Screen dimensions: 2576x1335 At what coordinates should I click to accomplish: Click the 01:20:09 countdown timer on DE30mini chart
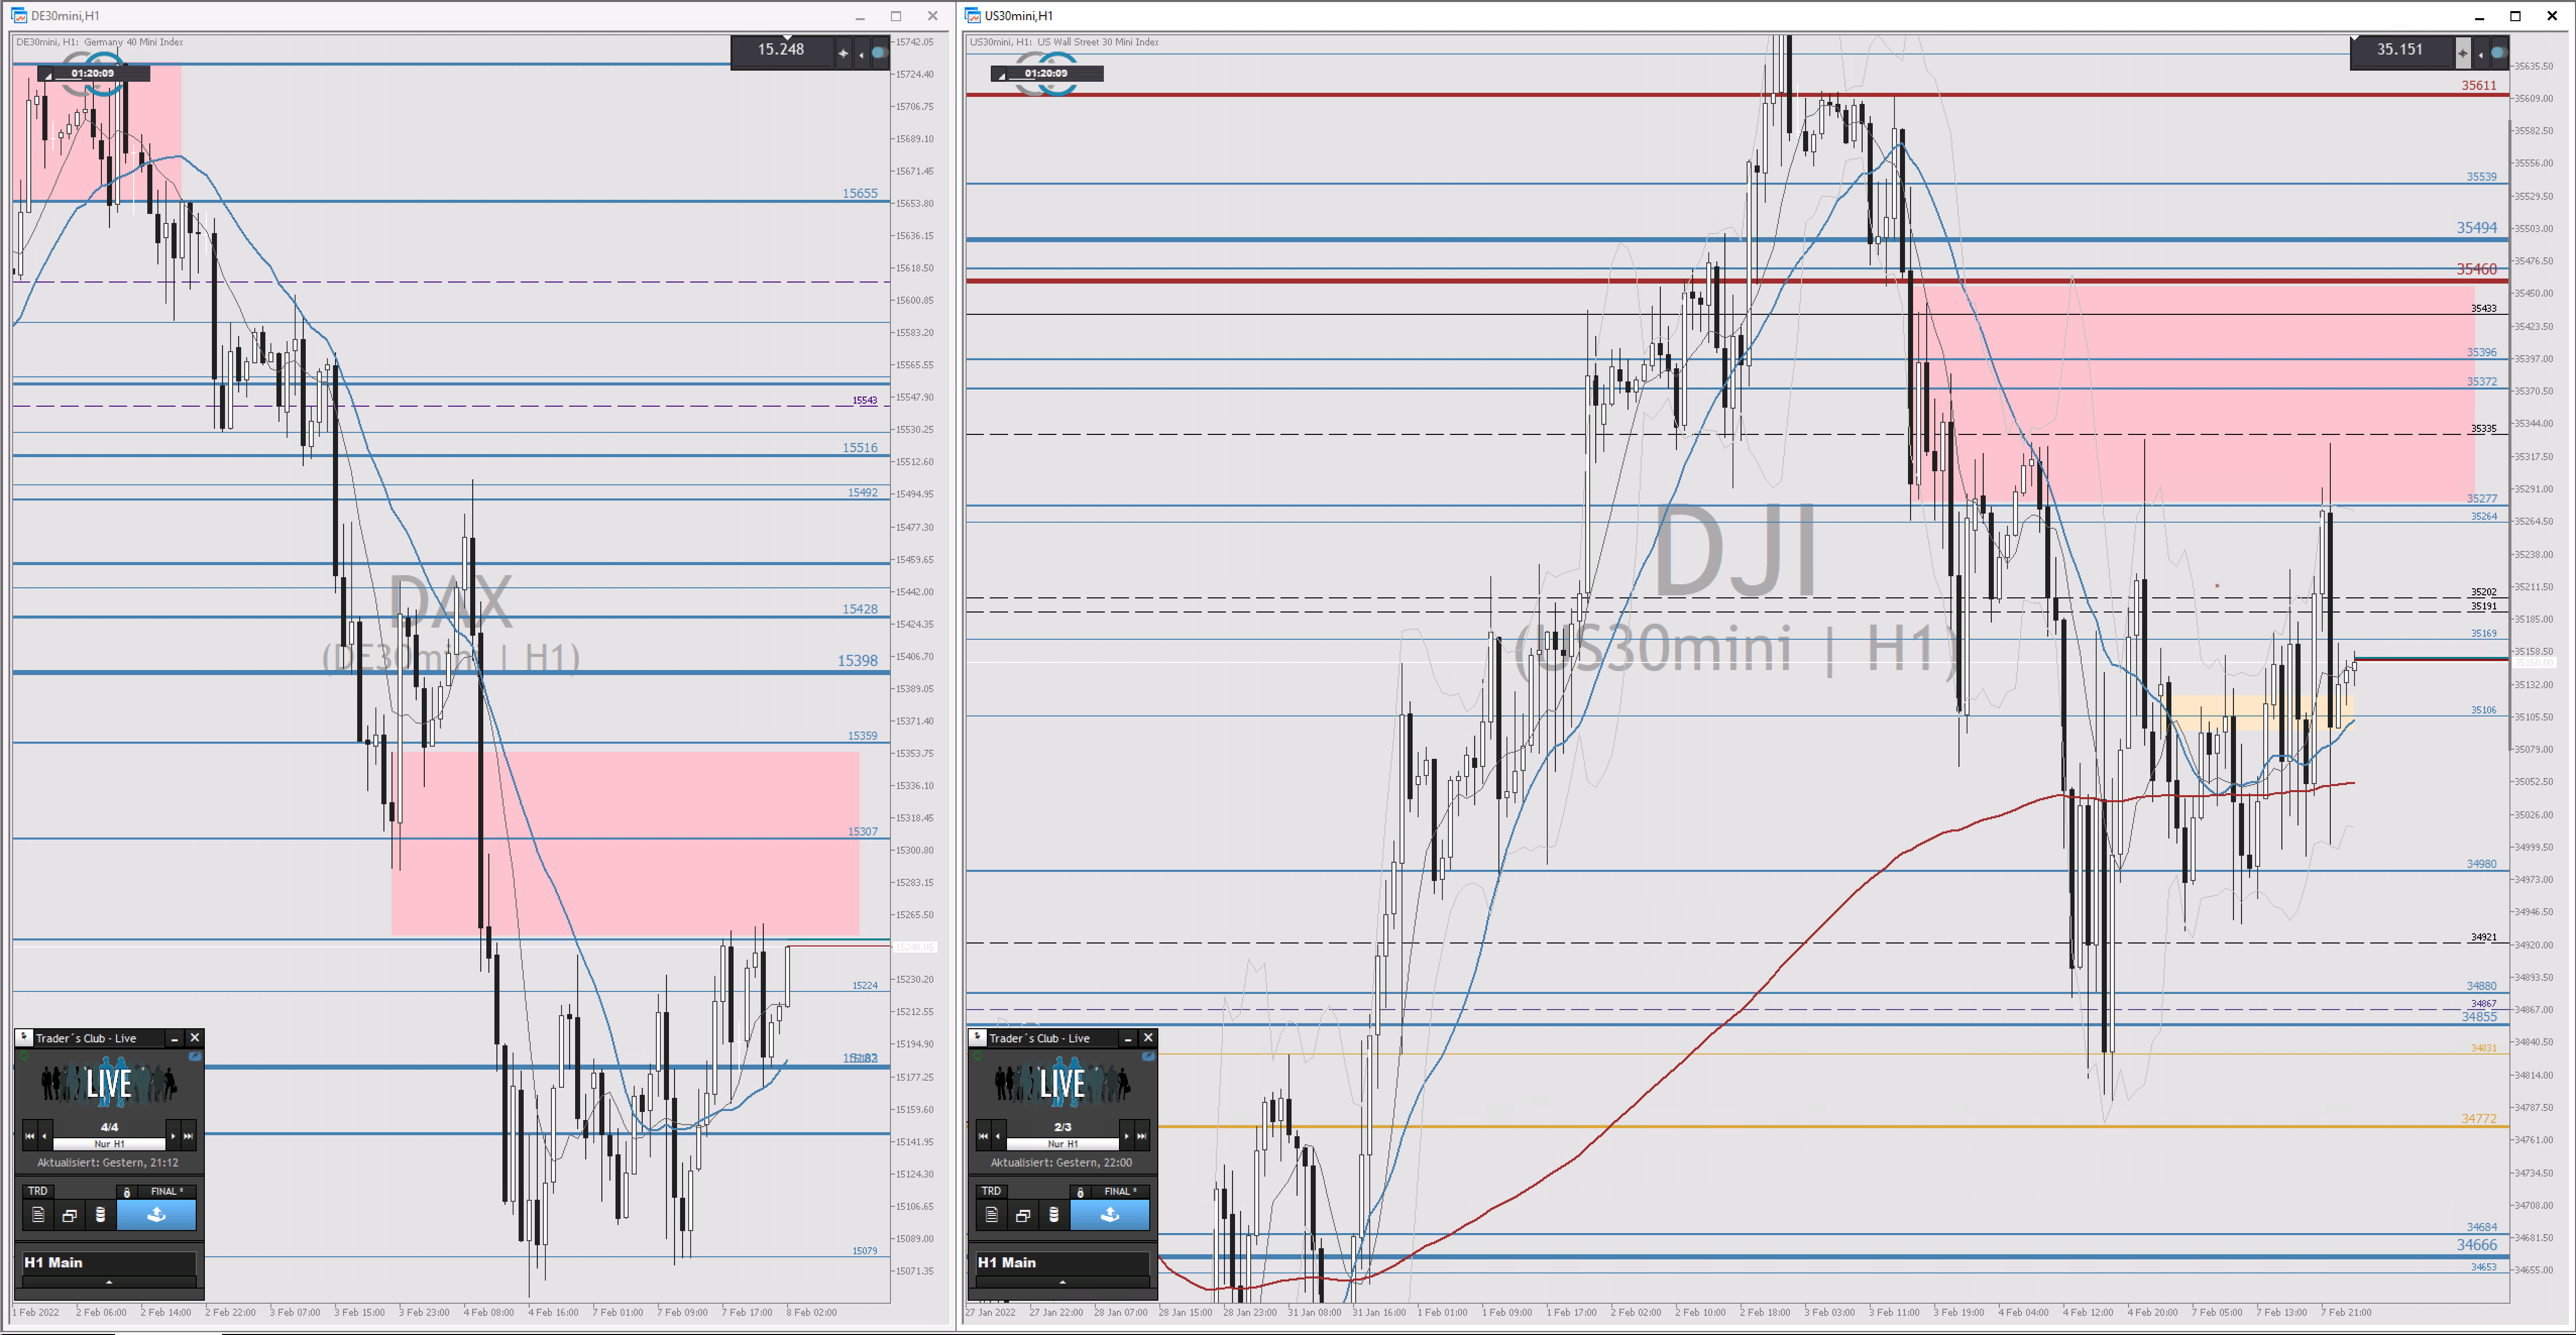93,73
